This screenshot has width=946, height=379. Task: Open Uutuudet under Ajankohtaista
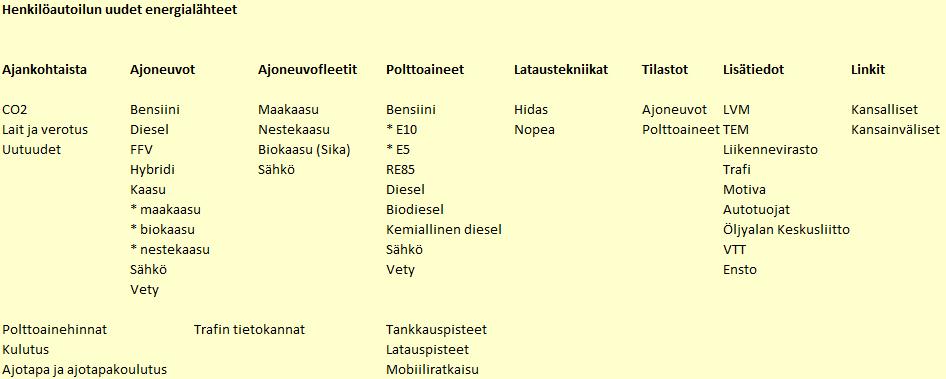(32, 150)
